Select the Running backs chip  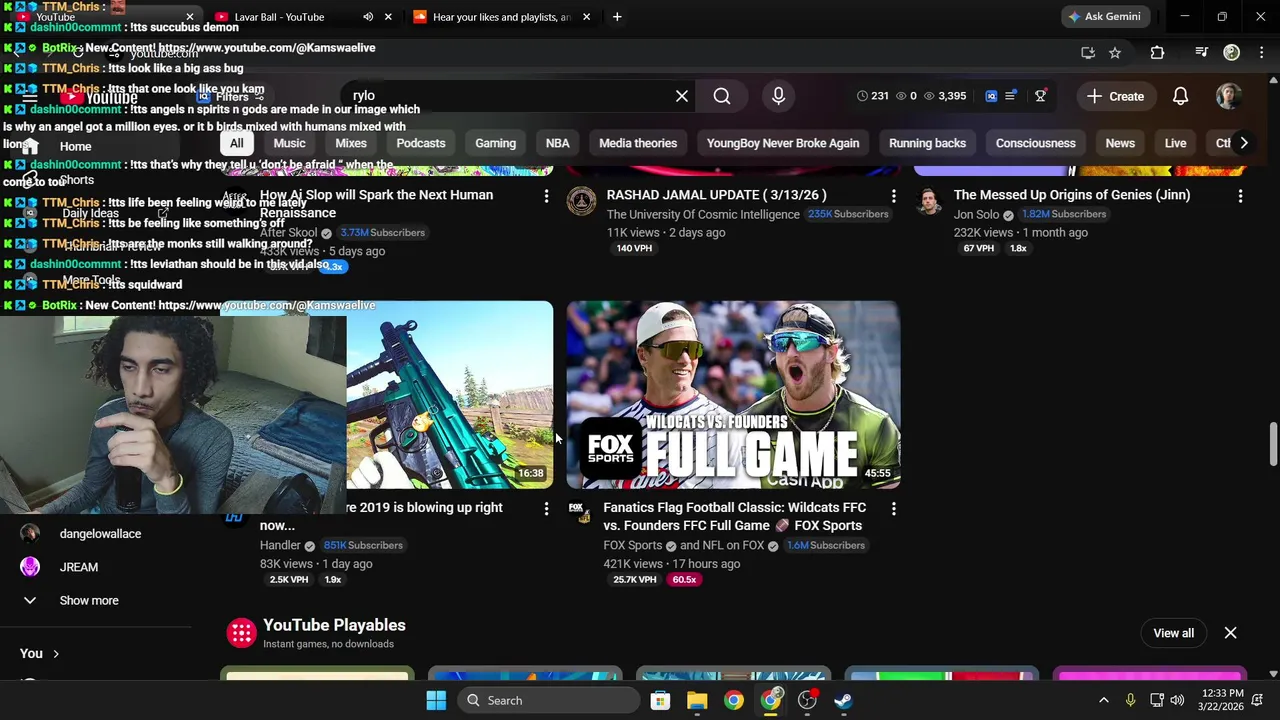click(x=927, y=143)
